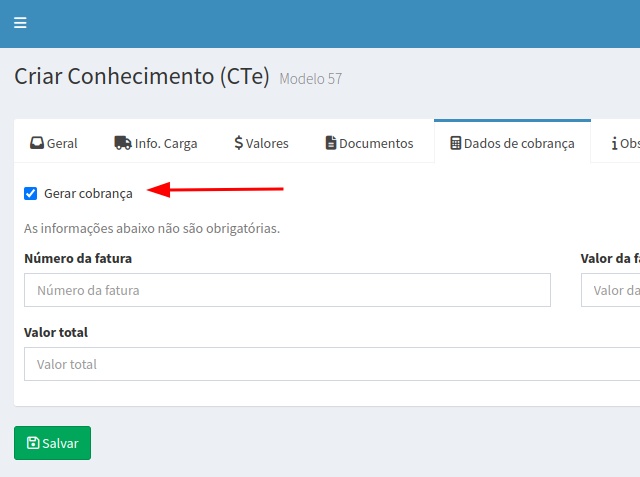Viewport: 640px width, 477px height.
Task: Click the info icon on Obs tab
Action: click(614, 143)
